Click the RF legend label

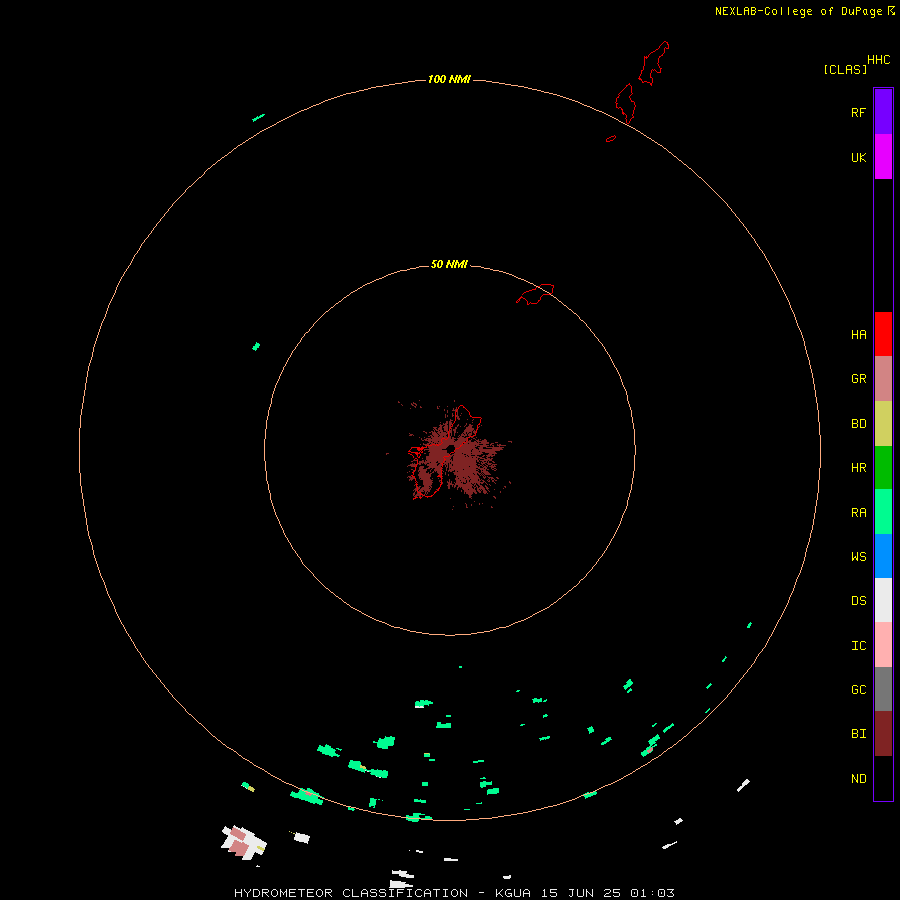pyautogui.click(x=858, y=112)
